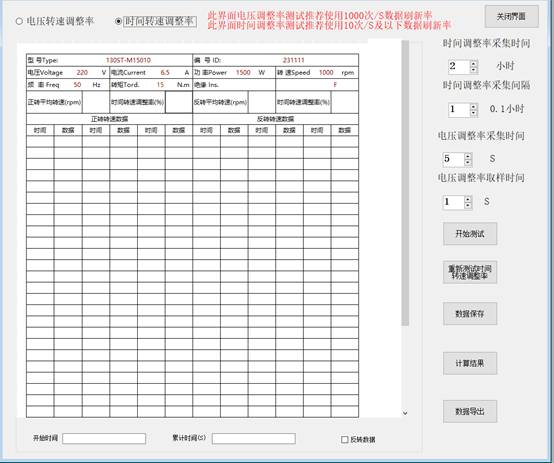Click the 开始时间 input field
Viewport: 554px width, 463px height.
click(x=104, y=439)
